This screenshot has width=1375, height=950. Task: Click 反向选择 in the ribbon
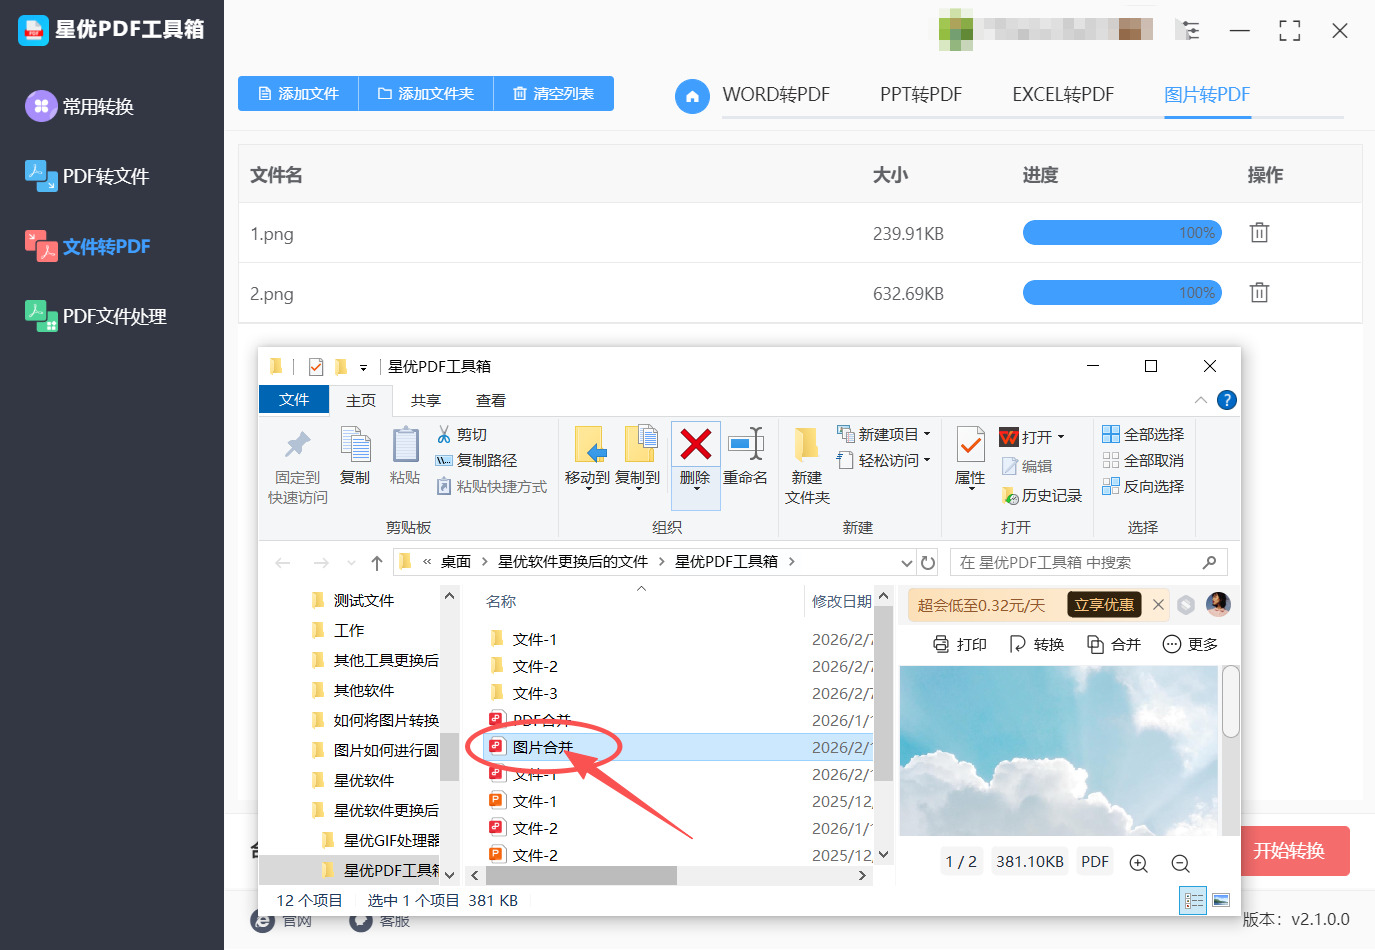1143,487
